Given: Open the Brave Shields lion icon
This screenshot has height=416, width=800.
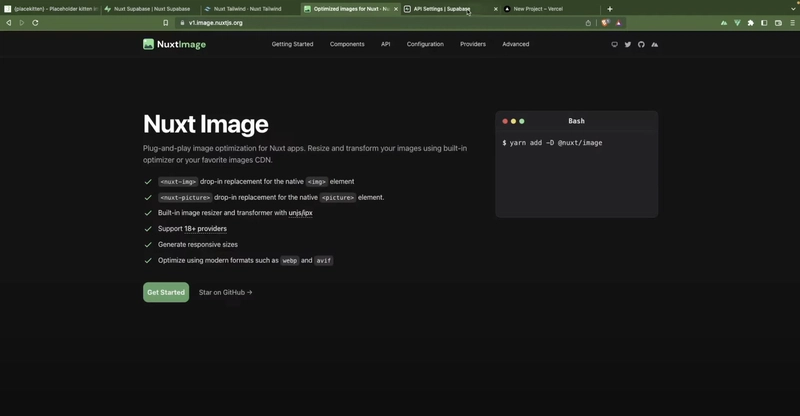Looking at the screenshot, I should 606,22.
